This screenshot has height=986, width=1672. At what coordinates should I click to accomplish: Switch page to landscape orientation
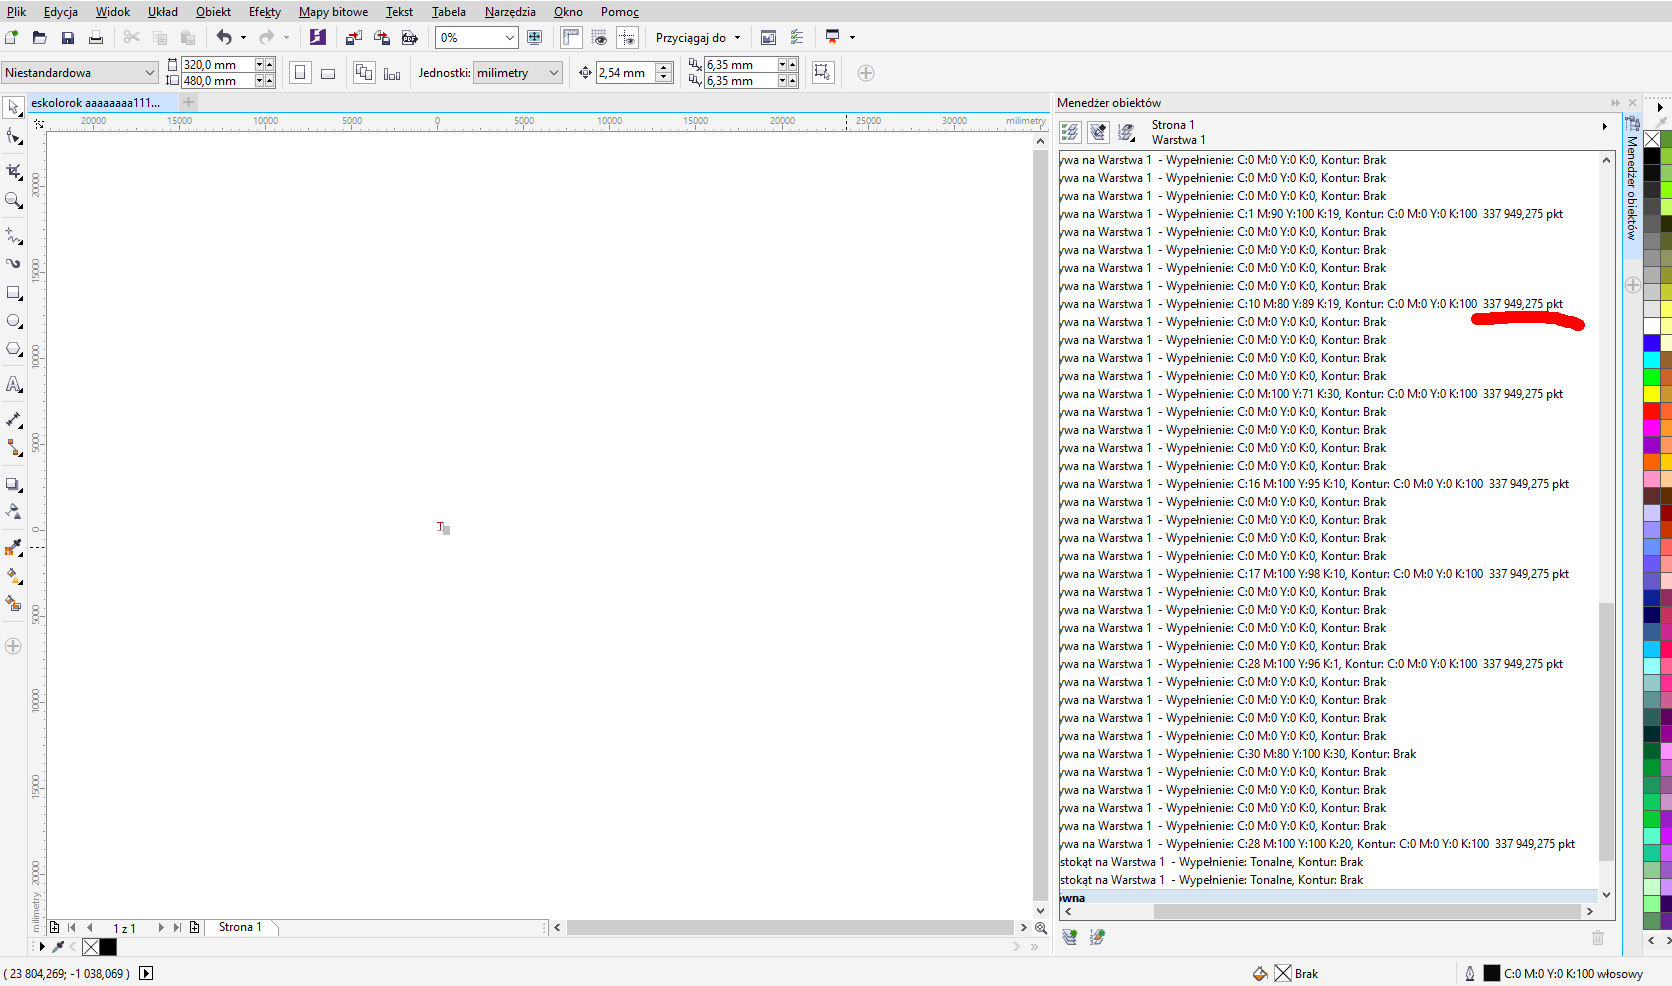(328, 73)
